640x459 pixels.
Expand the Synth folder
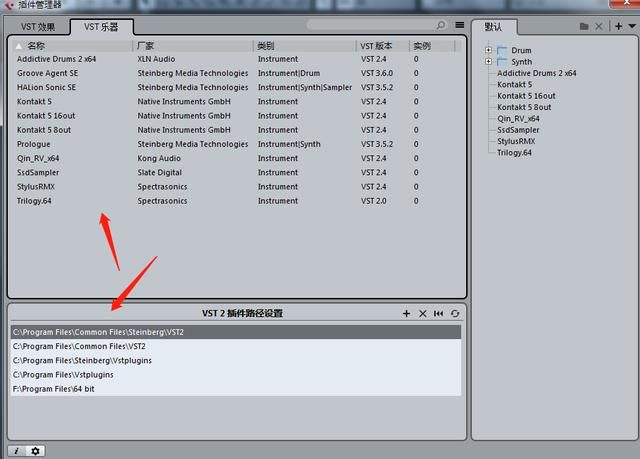(x=489, y=62)
